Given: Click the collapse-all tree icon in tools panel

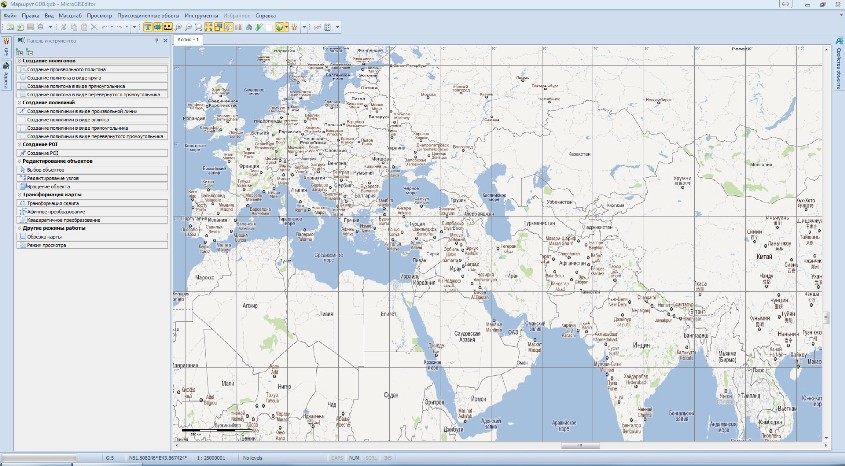Looking at the screenshot, I should (x=29, y=52).
